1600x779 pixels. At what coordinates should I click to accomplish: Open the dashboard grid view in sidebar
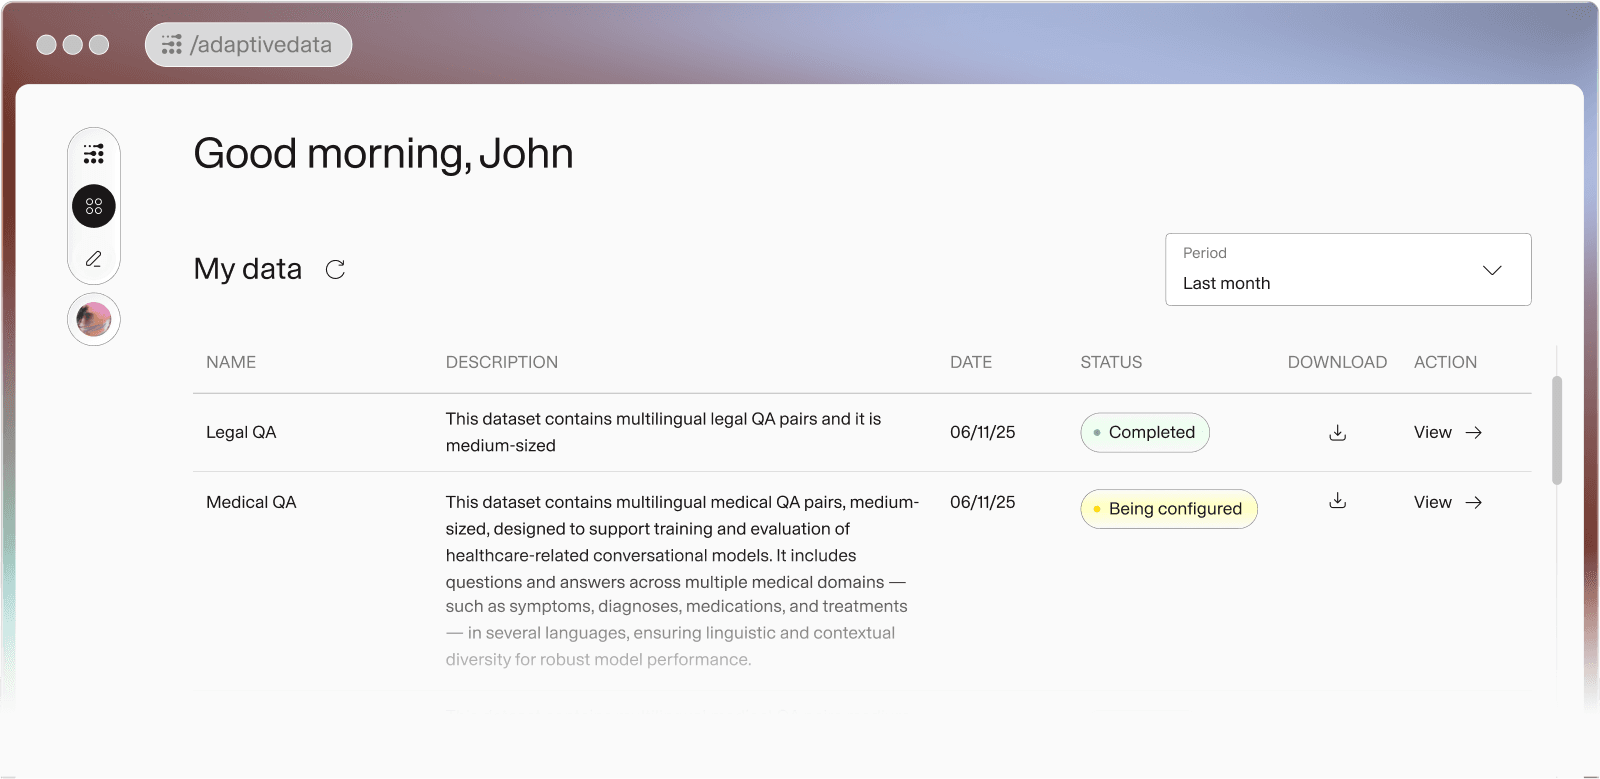[x=94, y=206]
